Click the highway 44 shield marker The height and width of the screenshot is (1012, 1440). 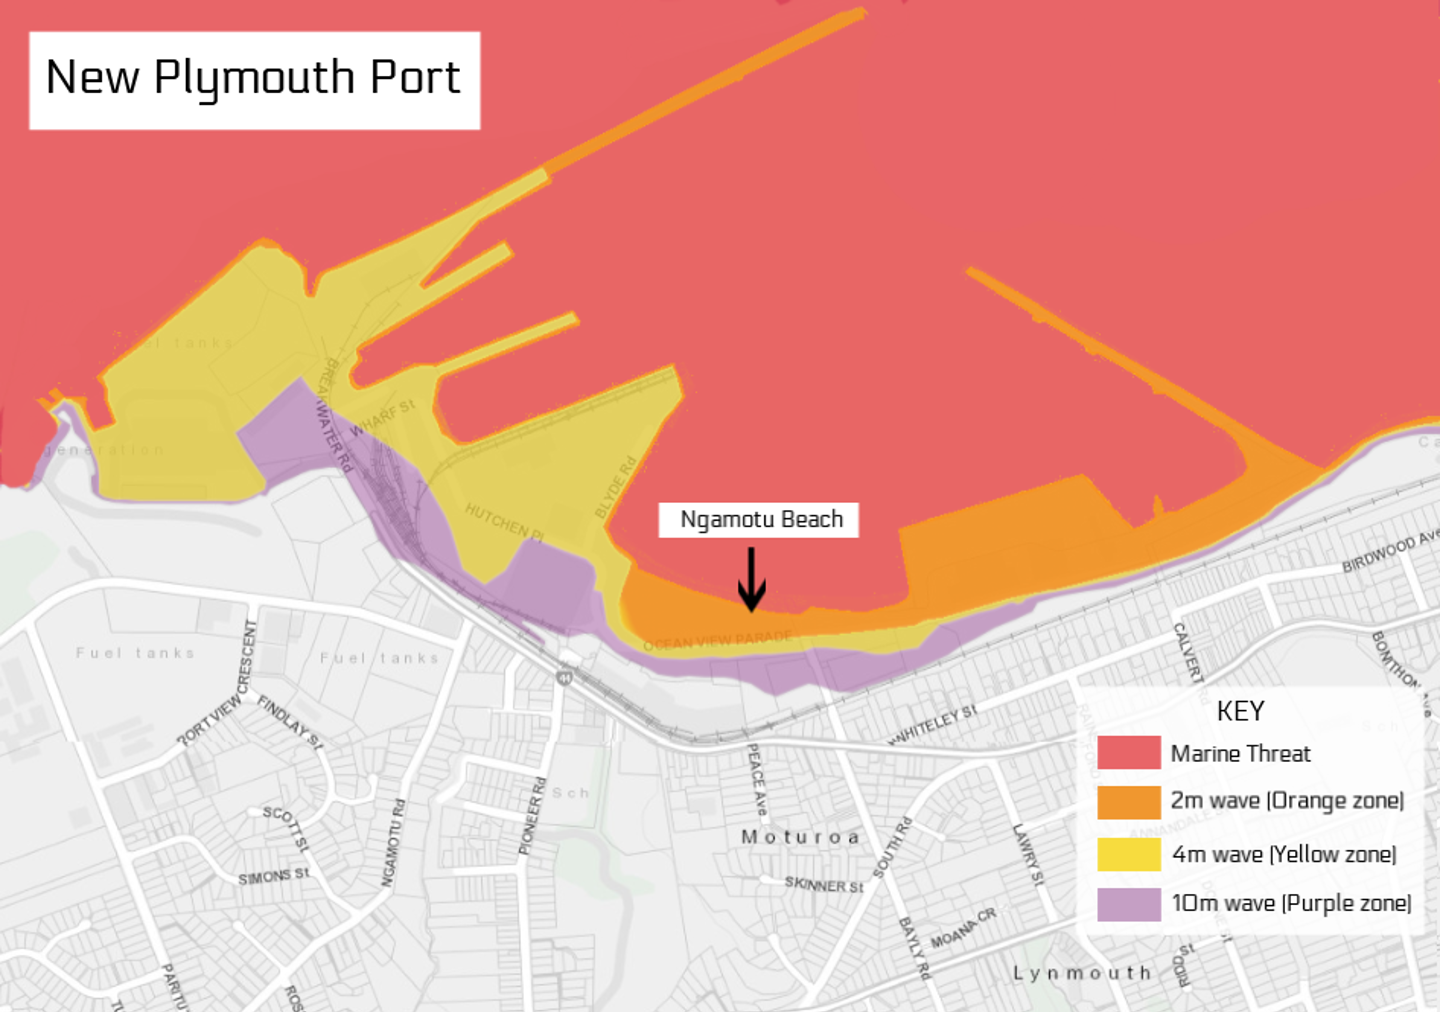[x=564, y=678]
